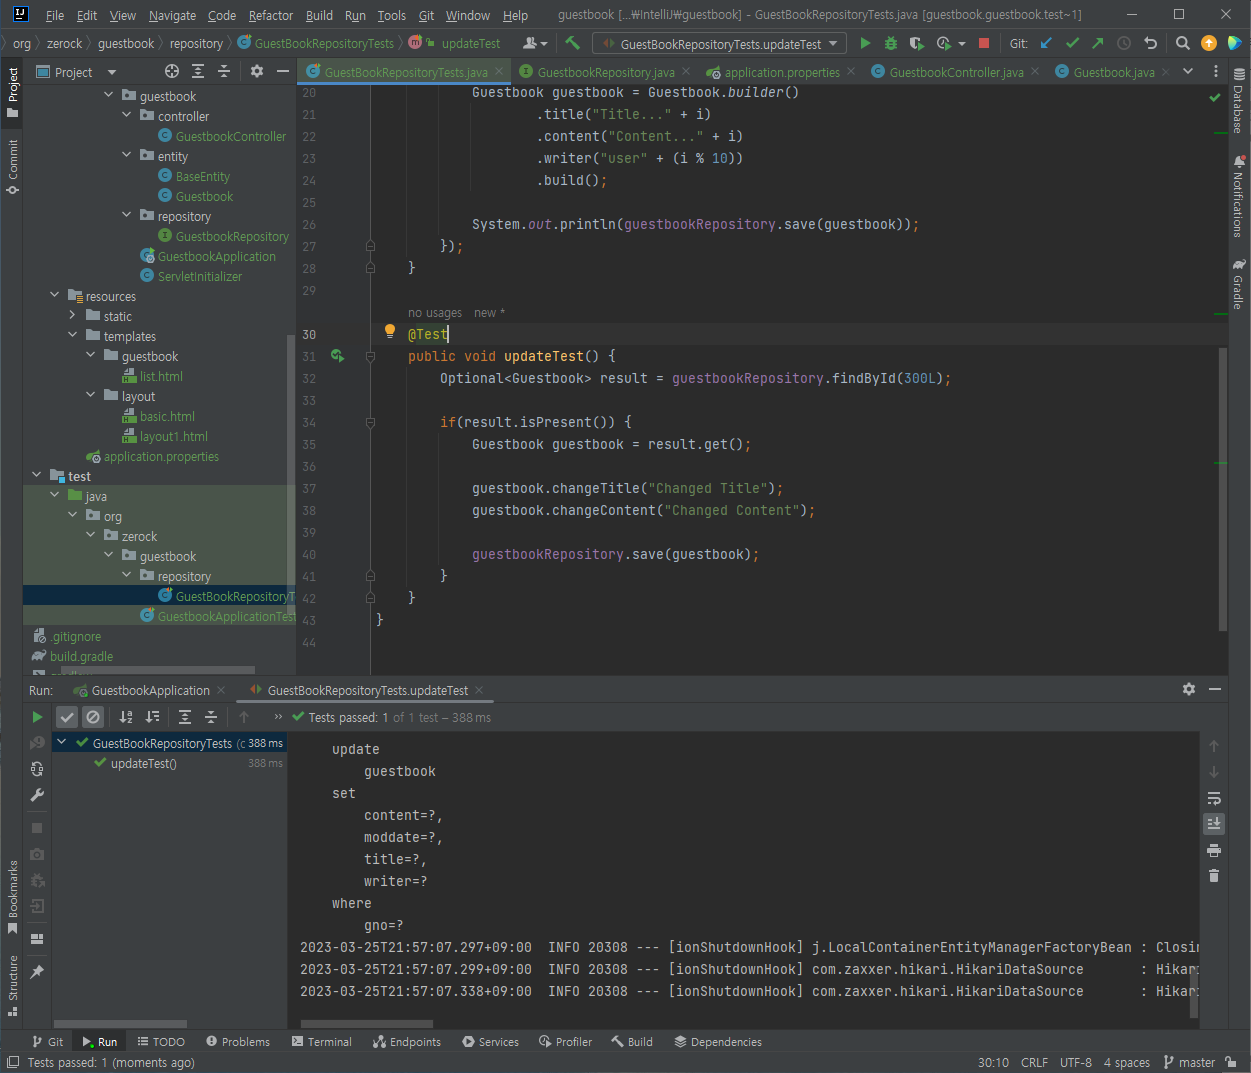Viewport: 1251px width, 1073px height.
Task: Sort tests alphabetically in Run panel
Action: 126,717
